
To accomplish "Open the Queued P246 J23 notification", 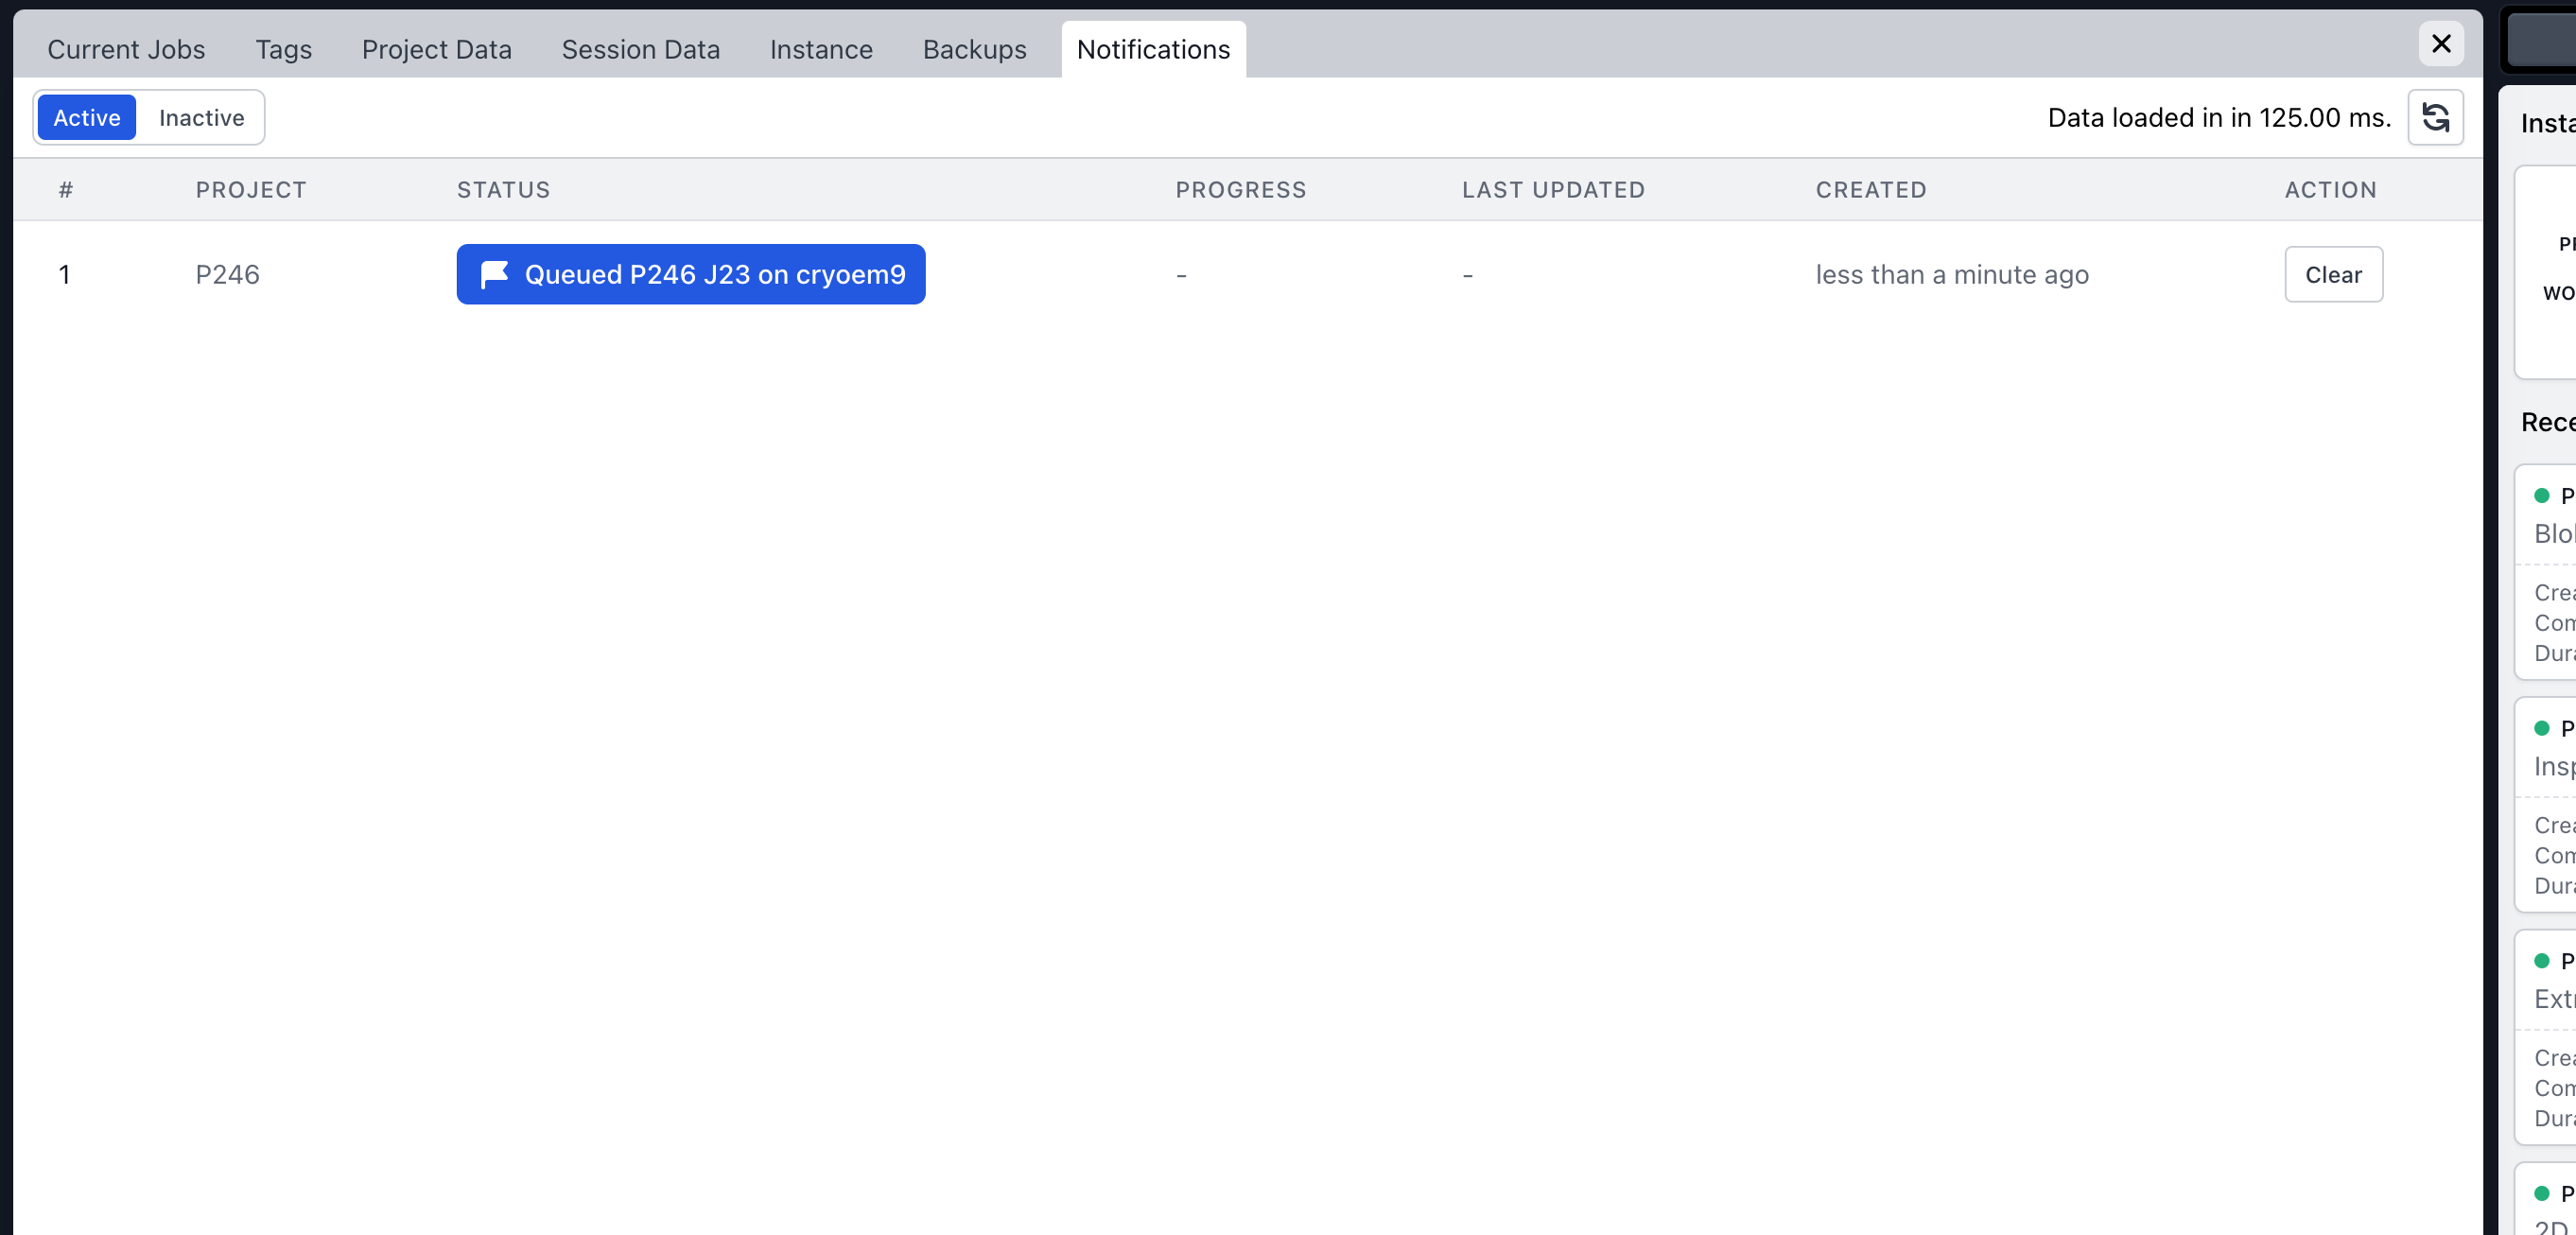I will point(714,275).
